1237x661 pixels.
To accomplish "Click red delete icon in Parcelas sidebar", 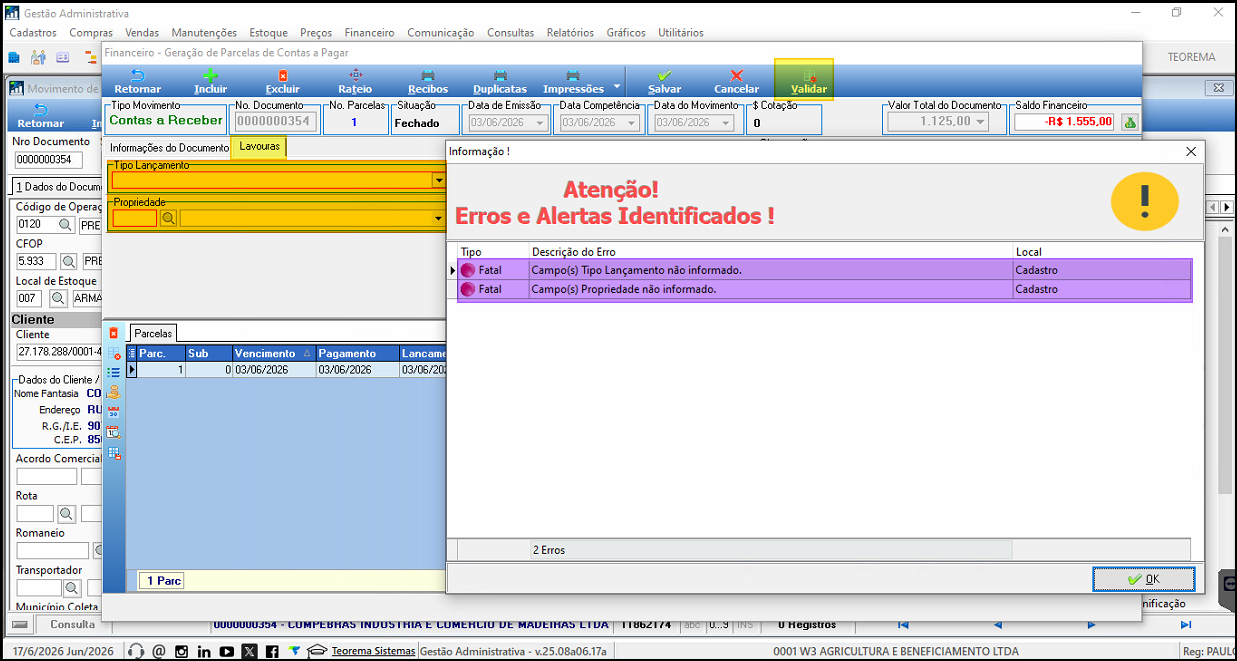I will [114, 332].
